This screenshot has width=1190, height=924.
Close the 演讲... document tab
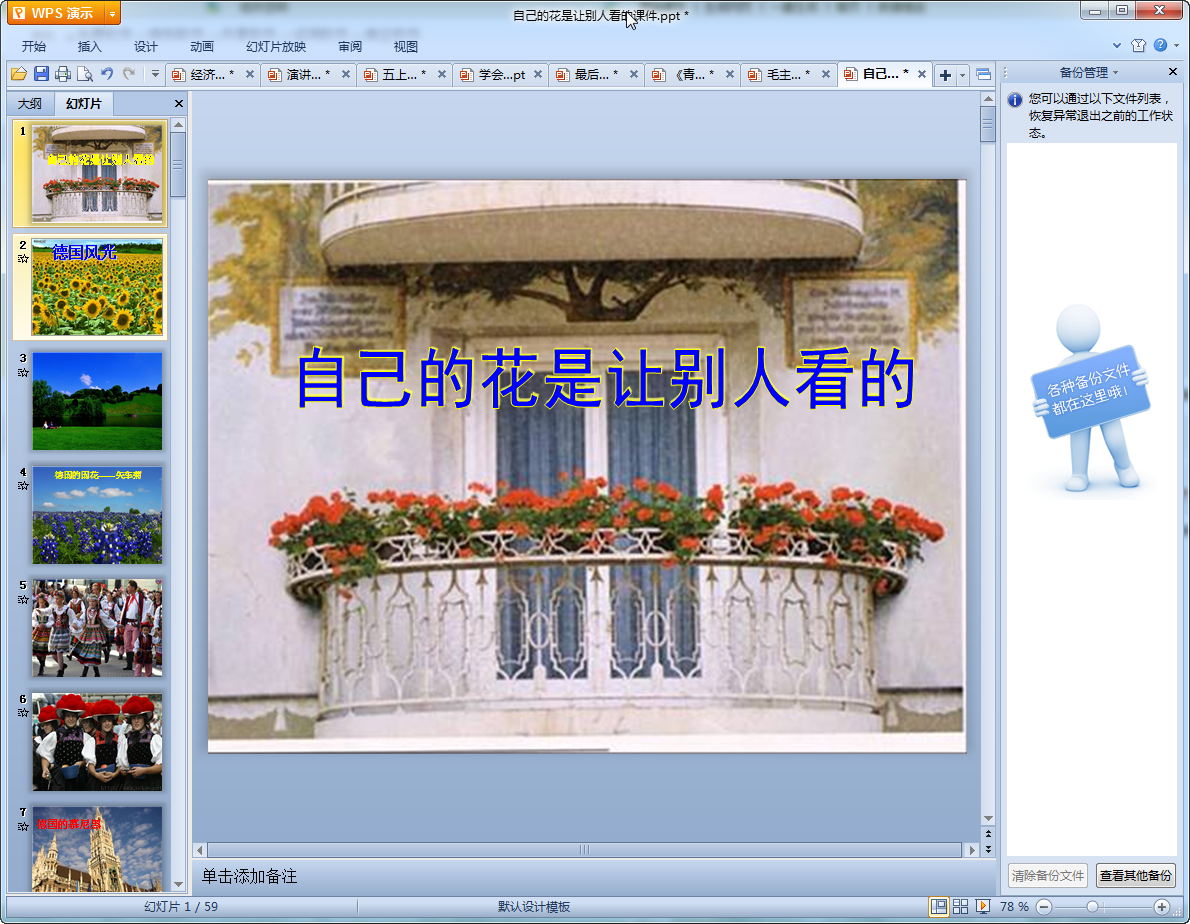tap(346, 74)
